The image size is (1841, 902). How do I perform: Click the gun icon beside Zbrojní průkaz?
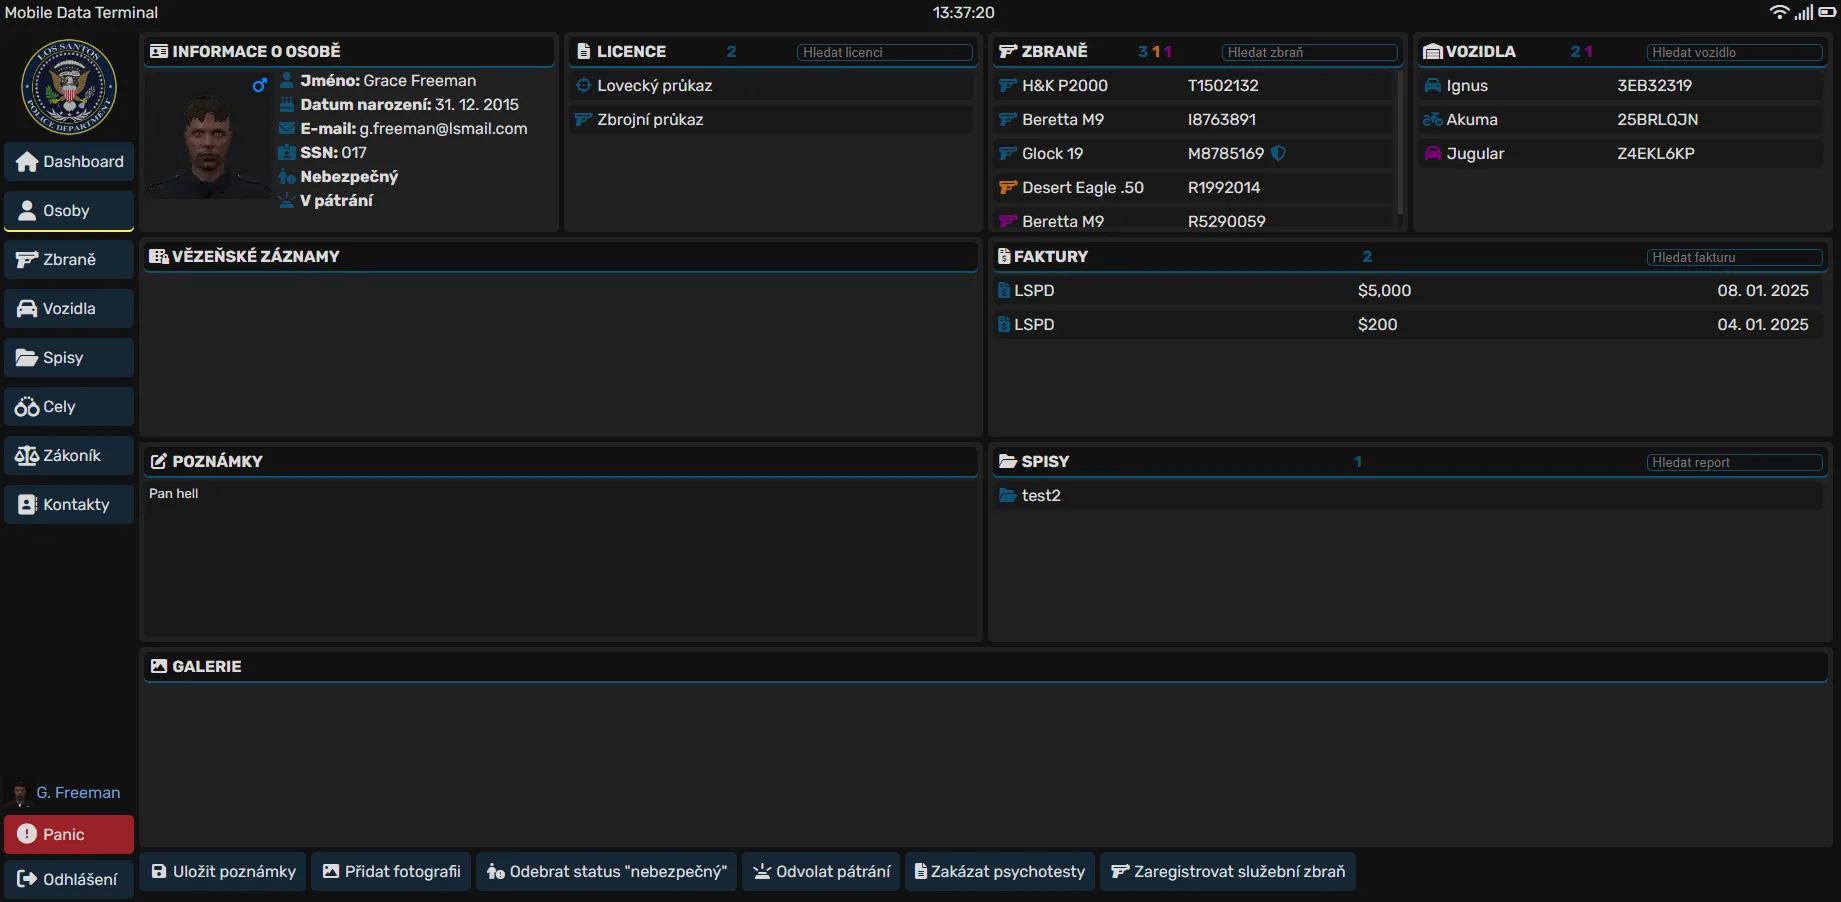[584, 119]
